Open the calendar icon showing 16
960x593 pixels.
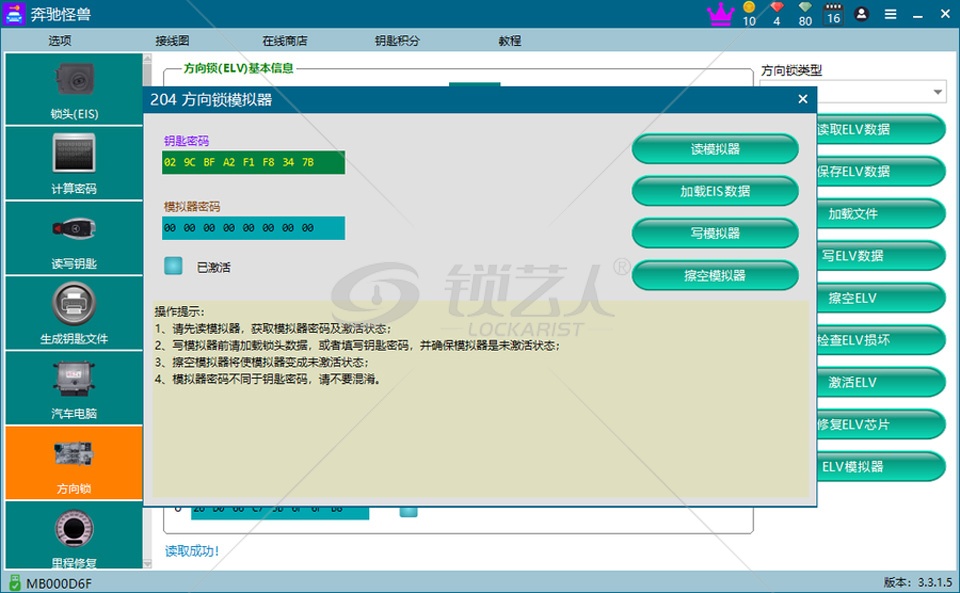(833, 14)
